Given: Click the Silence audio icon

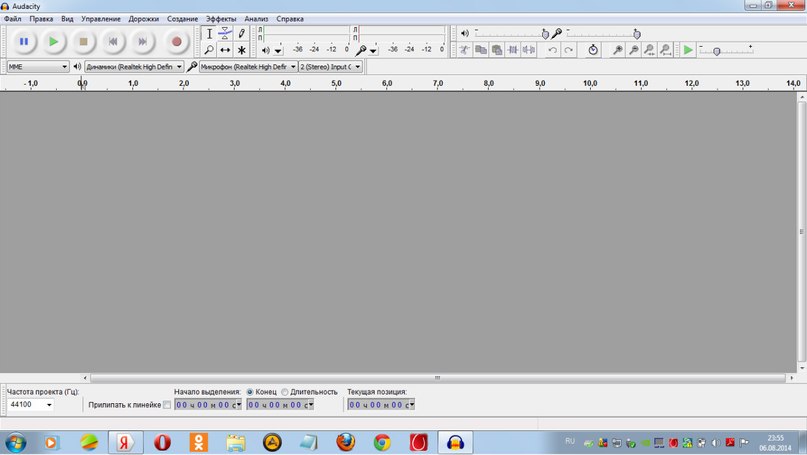Looking at the screenshot, I should click(529, 50).
